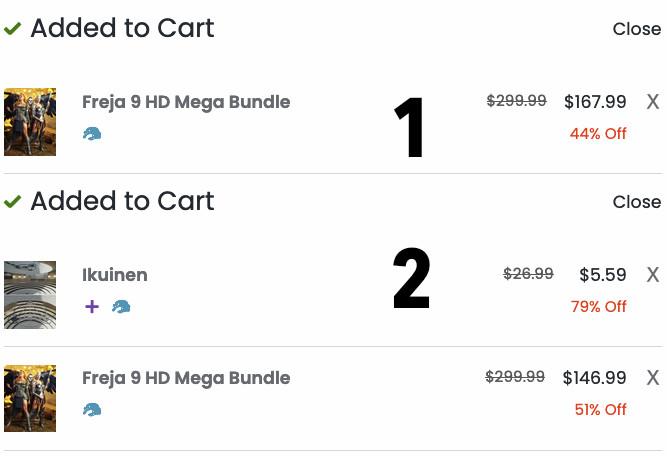This screenshot has width=667, height=456.
Task: Close the upper Added to Cart notification
Action: tap(636, 29)
